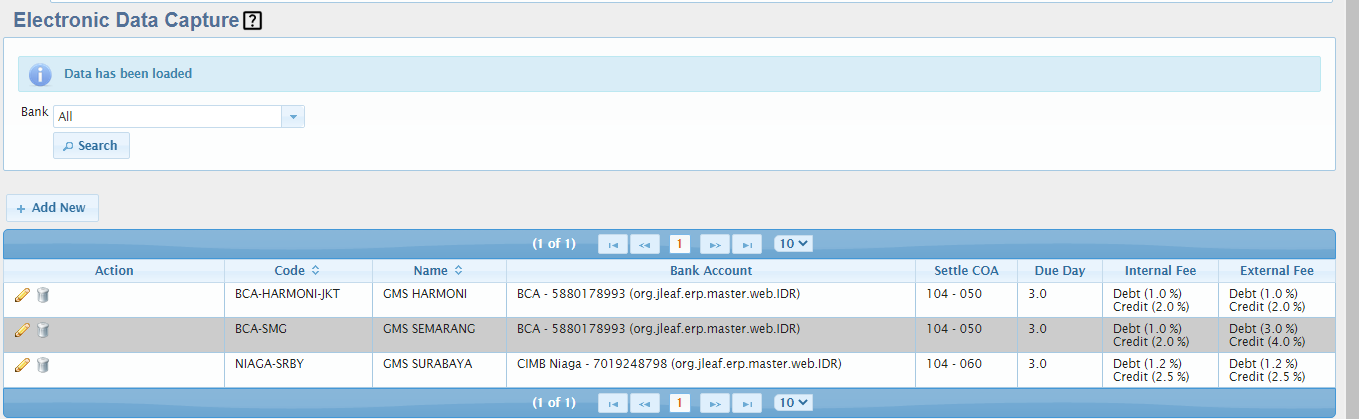Screen dimensions: 1359x419
Task: Click the GMS HARMONI name cell
Action: click(439, 300)
